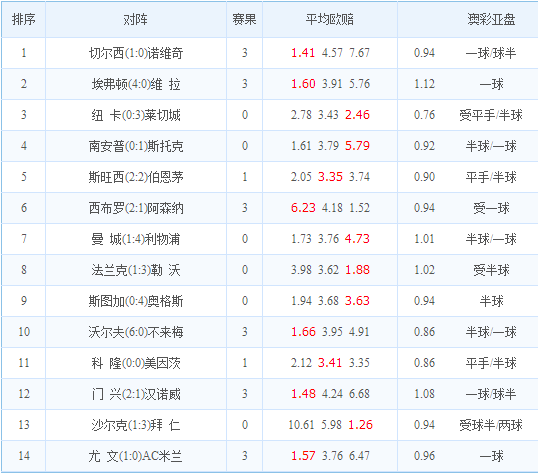538x473 pixels.
Task: Click red odds value 4.73
Action: (x=358, y=239)
